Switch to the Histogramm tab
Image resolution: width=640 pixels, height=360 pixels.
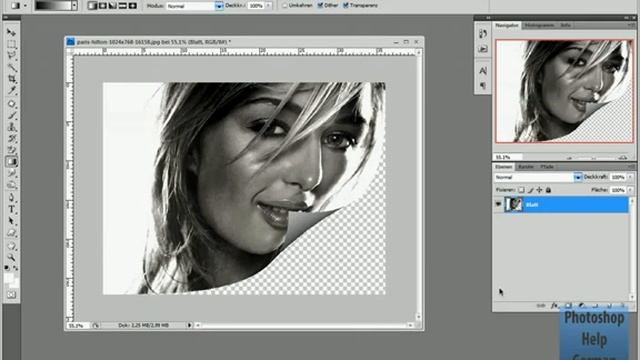click(x=539, y=25)
